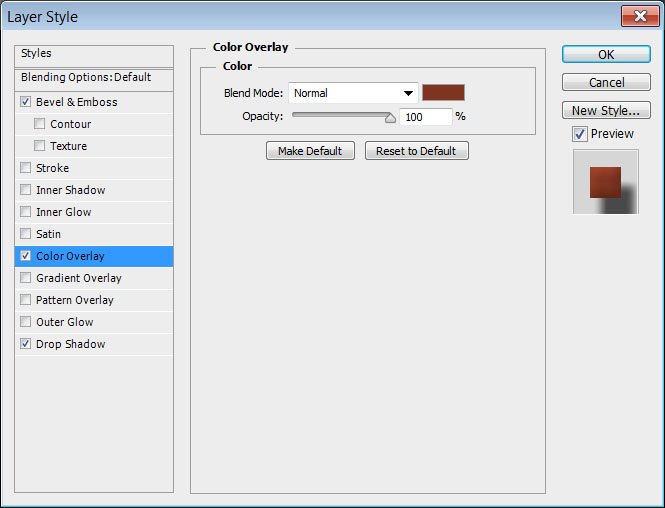
Task: Tick the Gradient Overlay checkbox
Action: click(x=25, y=278)
